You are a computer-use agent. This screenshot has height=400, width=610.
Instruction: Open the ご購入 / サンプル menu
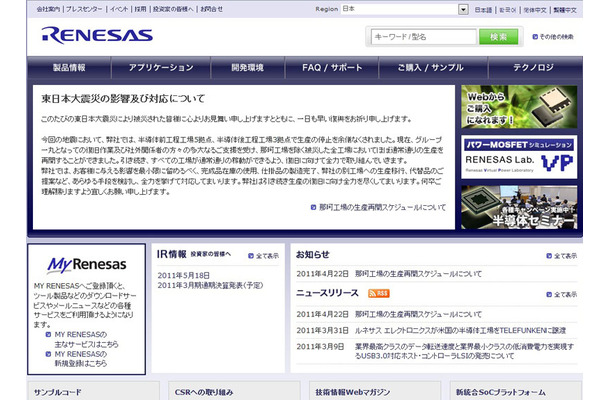pos(431,68)
